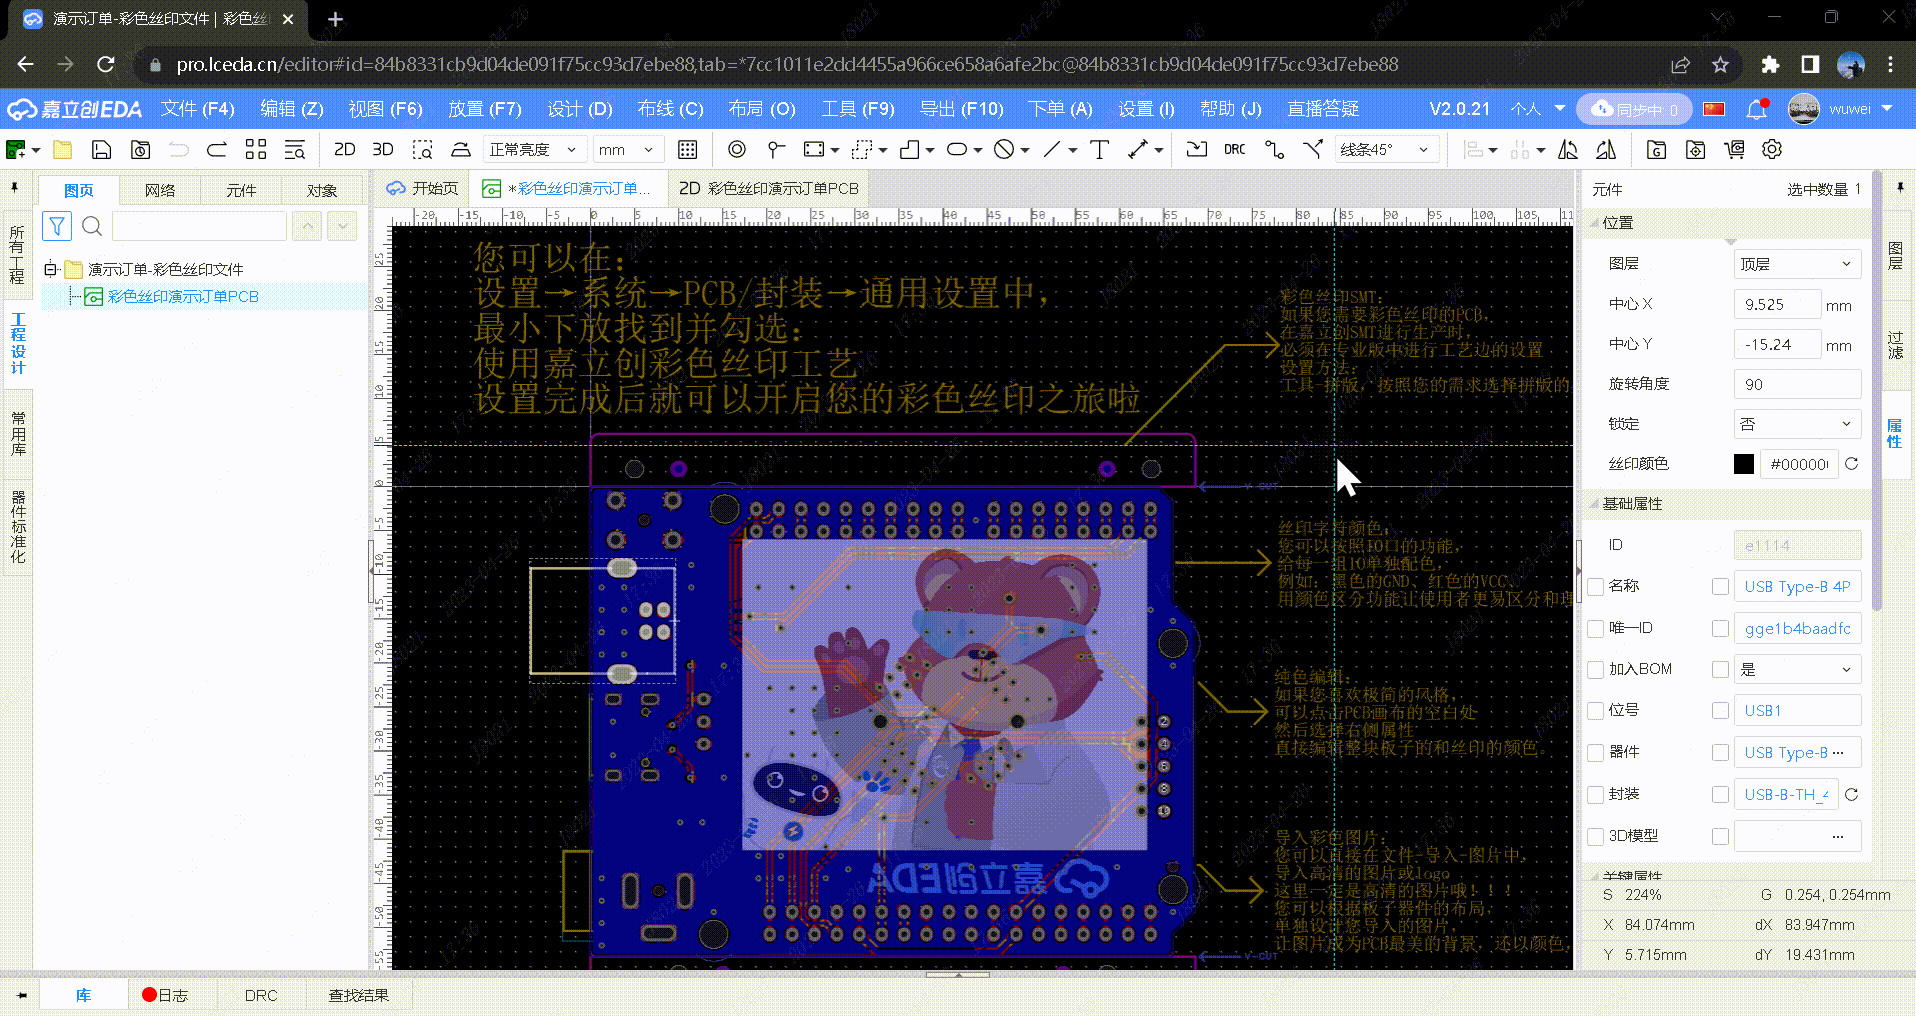Image resolution: width=1916 pixels, height=1016 pixels.
Task: Open the mm unit dropdown
Action: pos(628,150)
